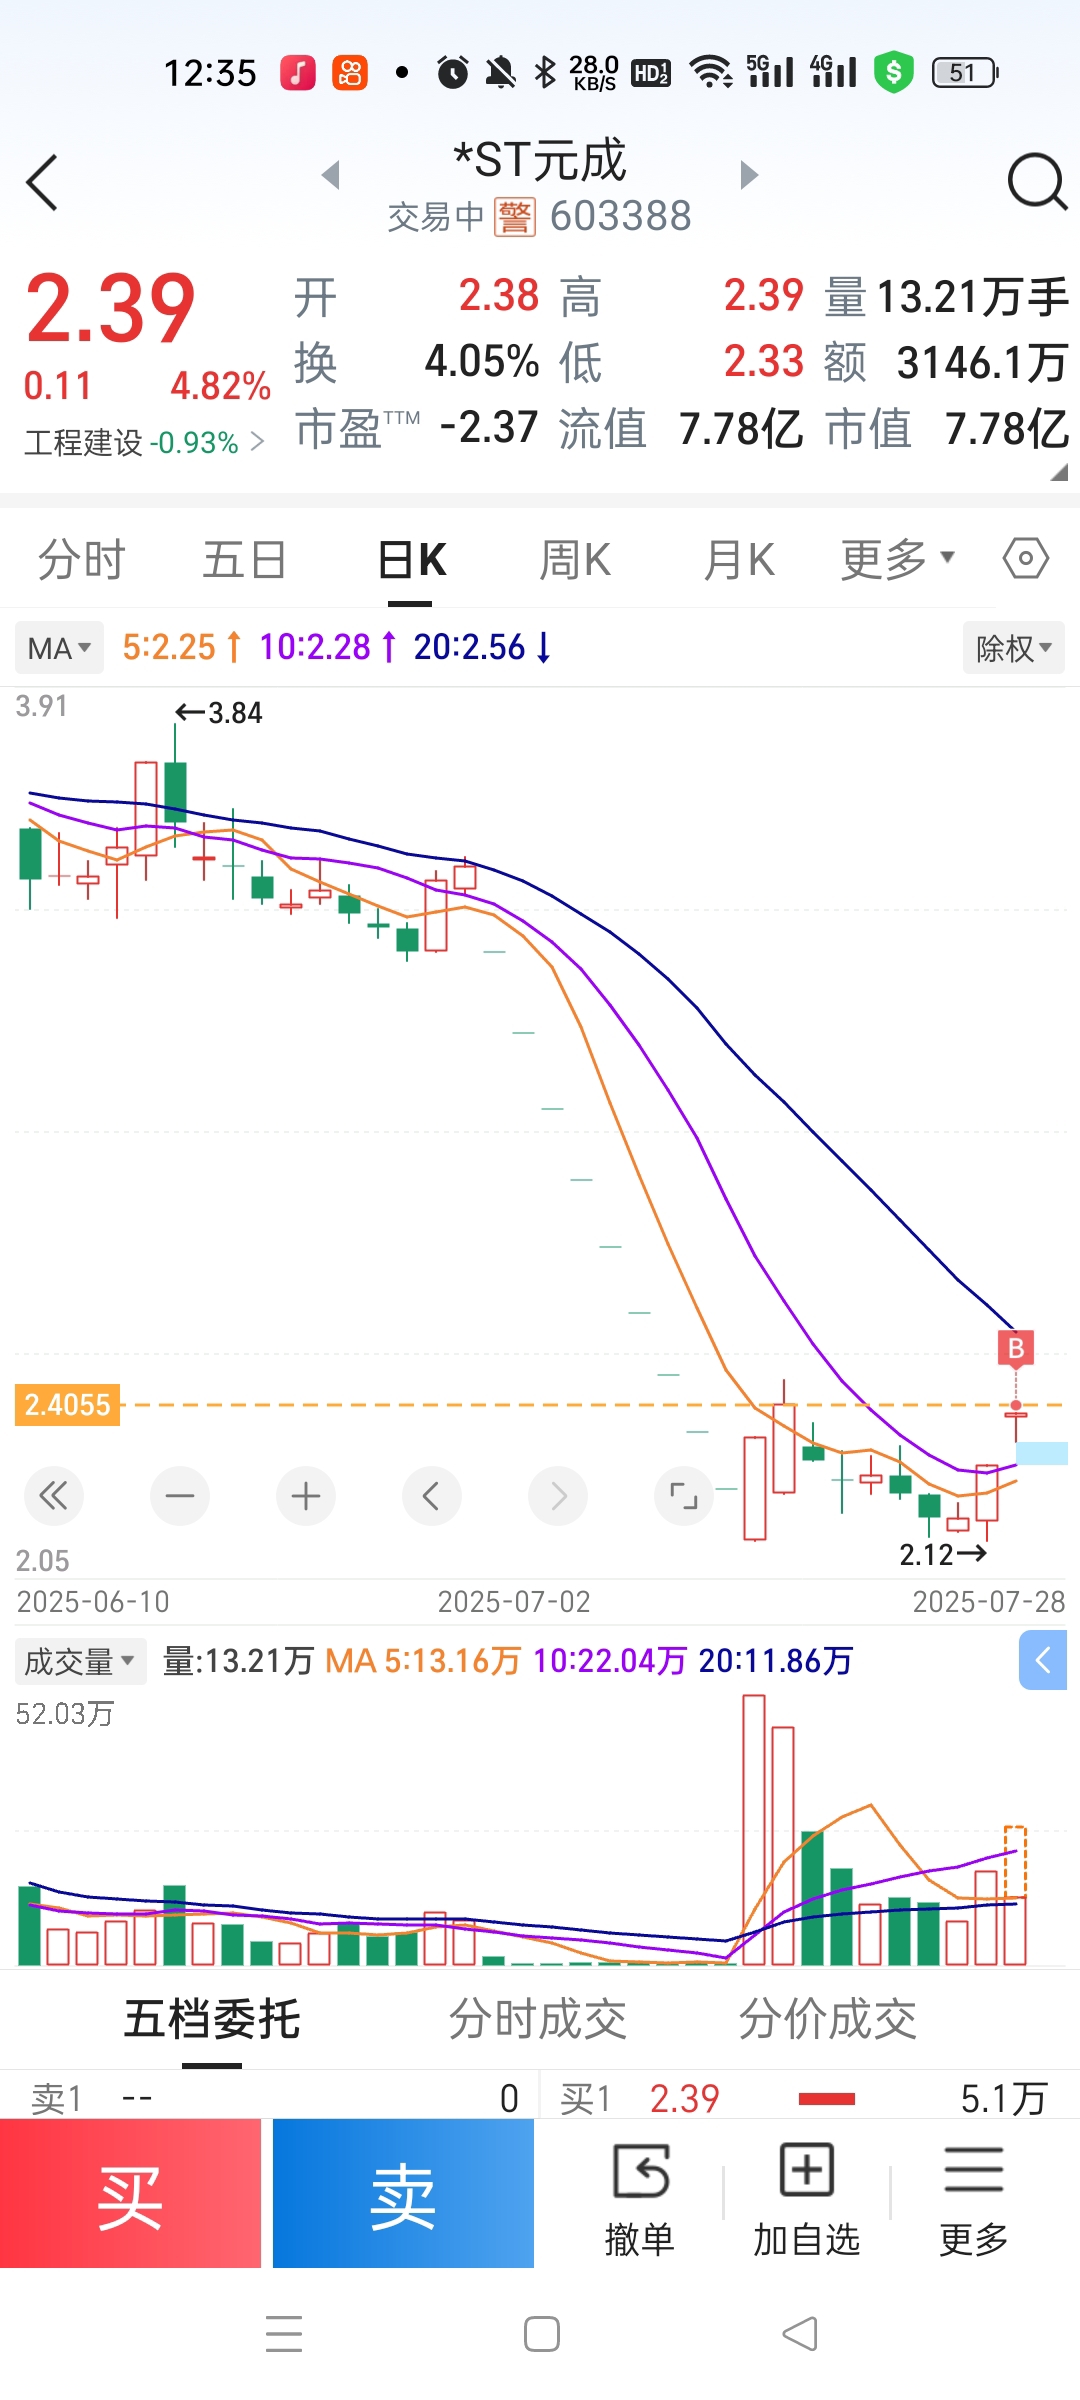Screen dimensions: 1080x2400
Task: Tap Android home button
Action: [541, 2334]
